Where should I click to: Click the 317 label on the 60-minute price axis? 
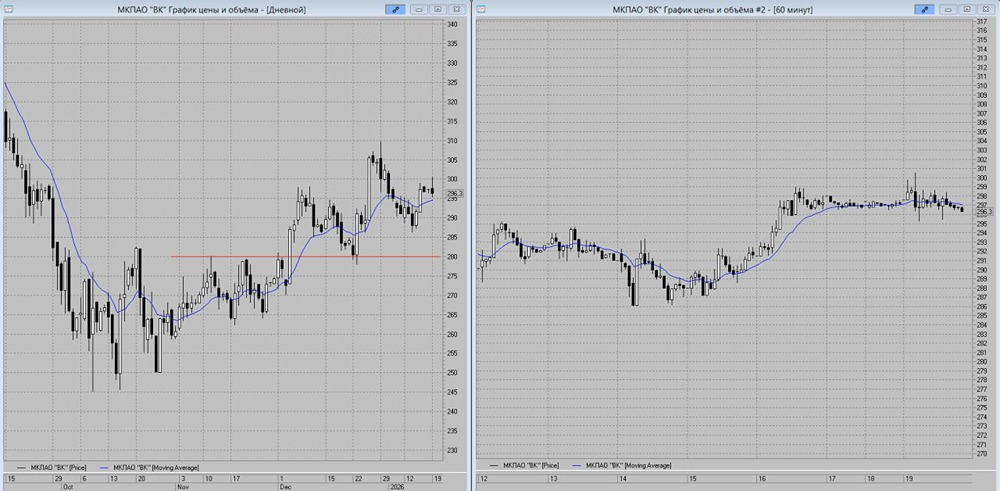982,21
